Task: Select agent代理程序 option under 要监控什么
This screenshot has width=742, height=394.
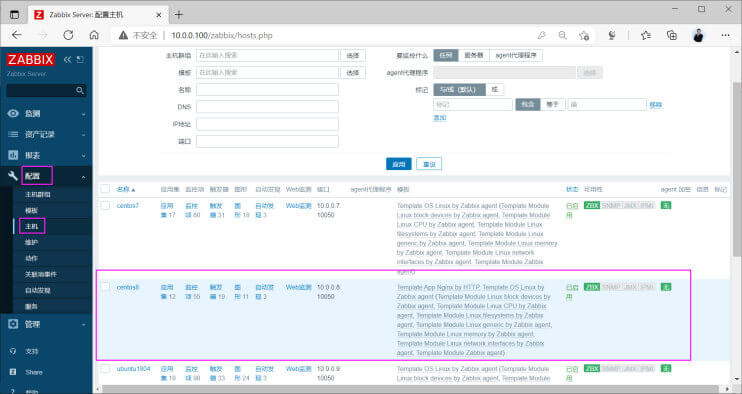Action: point(516,55)
